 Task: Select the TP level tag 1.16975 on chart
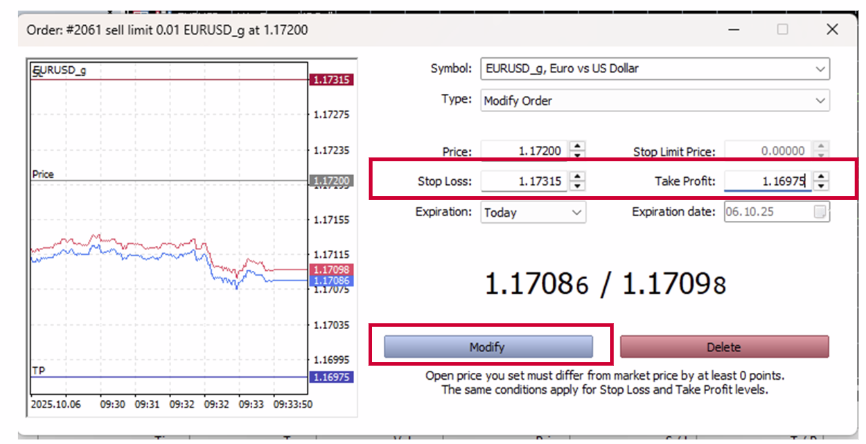331,378
